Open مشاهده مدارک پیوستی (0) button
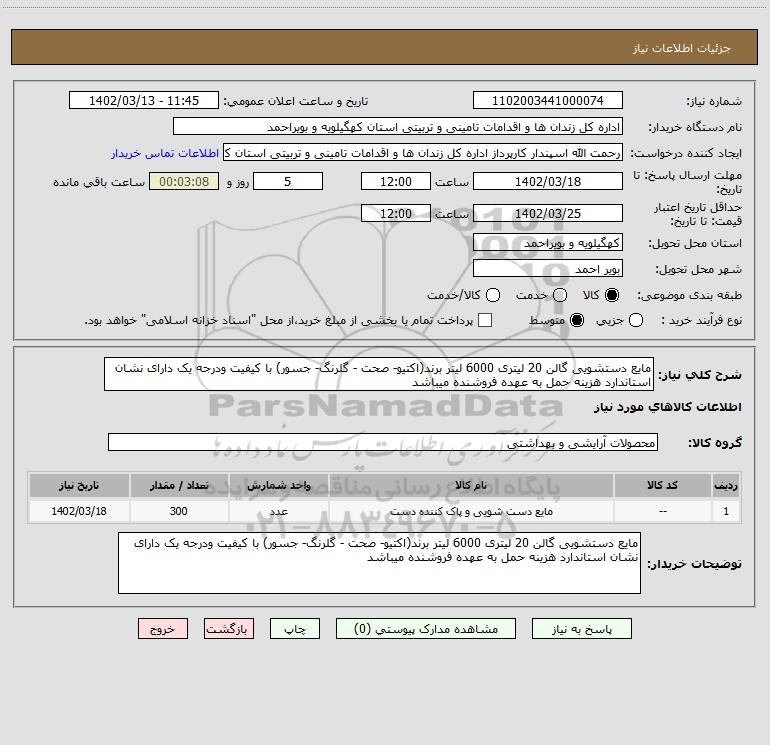Image resolution: width=770 pixels, height=745 pixels. tap(426, 629)
